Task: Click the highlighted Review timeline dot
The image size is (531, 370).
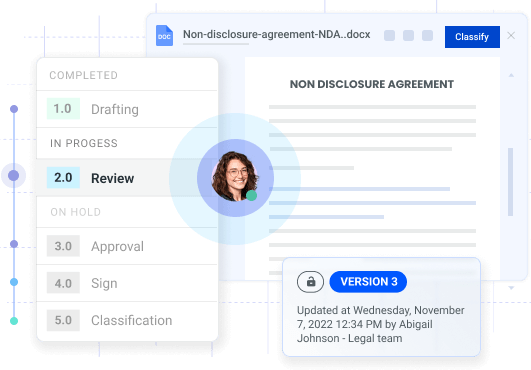Action: click(14, 175)
